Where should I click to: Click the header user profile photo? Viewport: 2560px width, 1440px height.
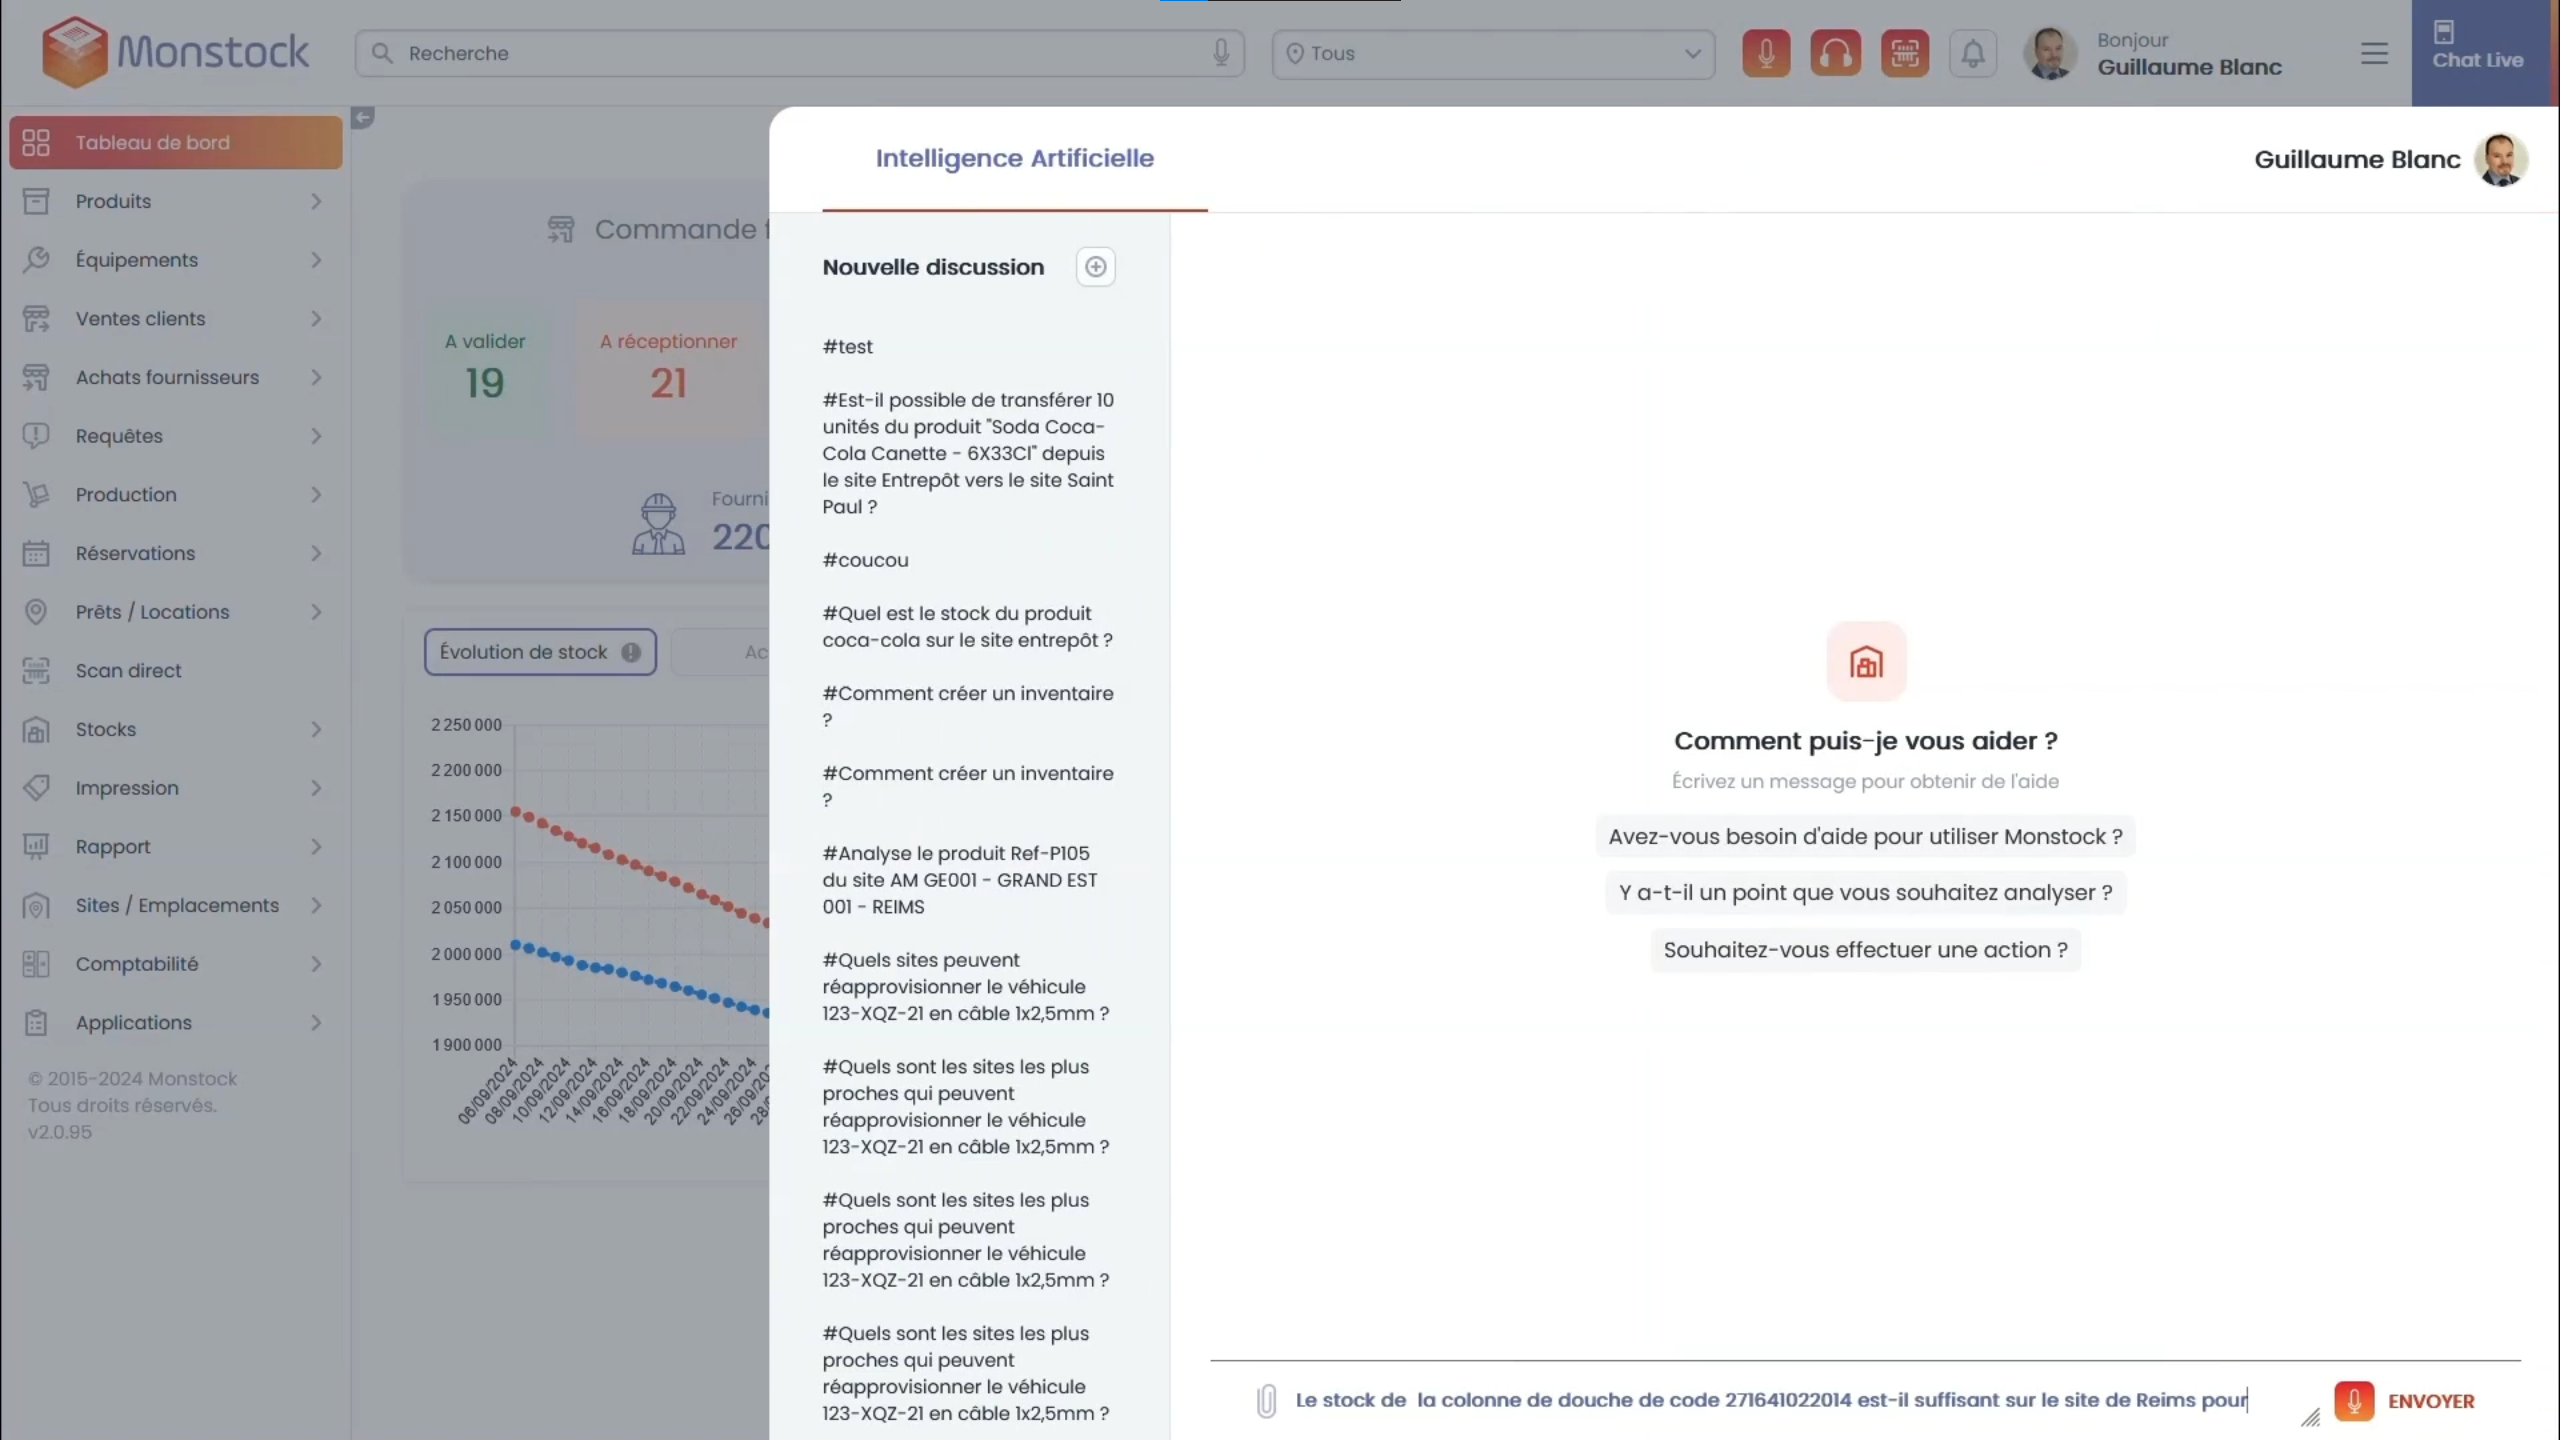point(2050,53)
